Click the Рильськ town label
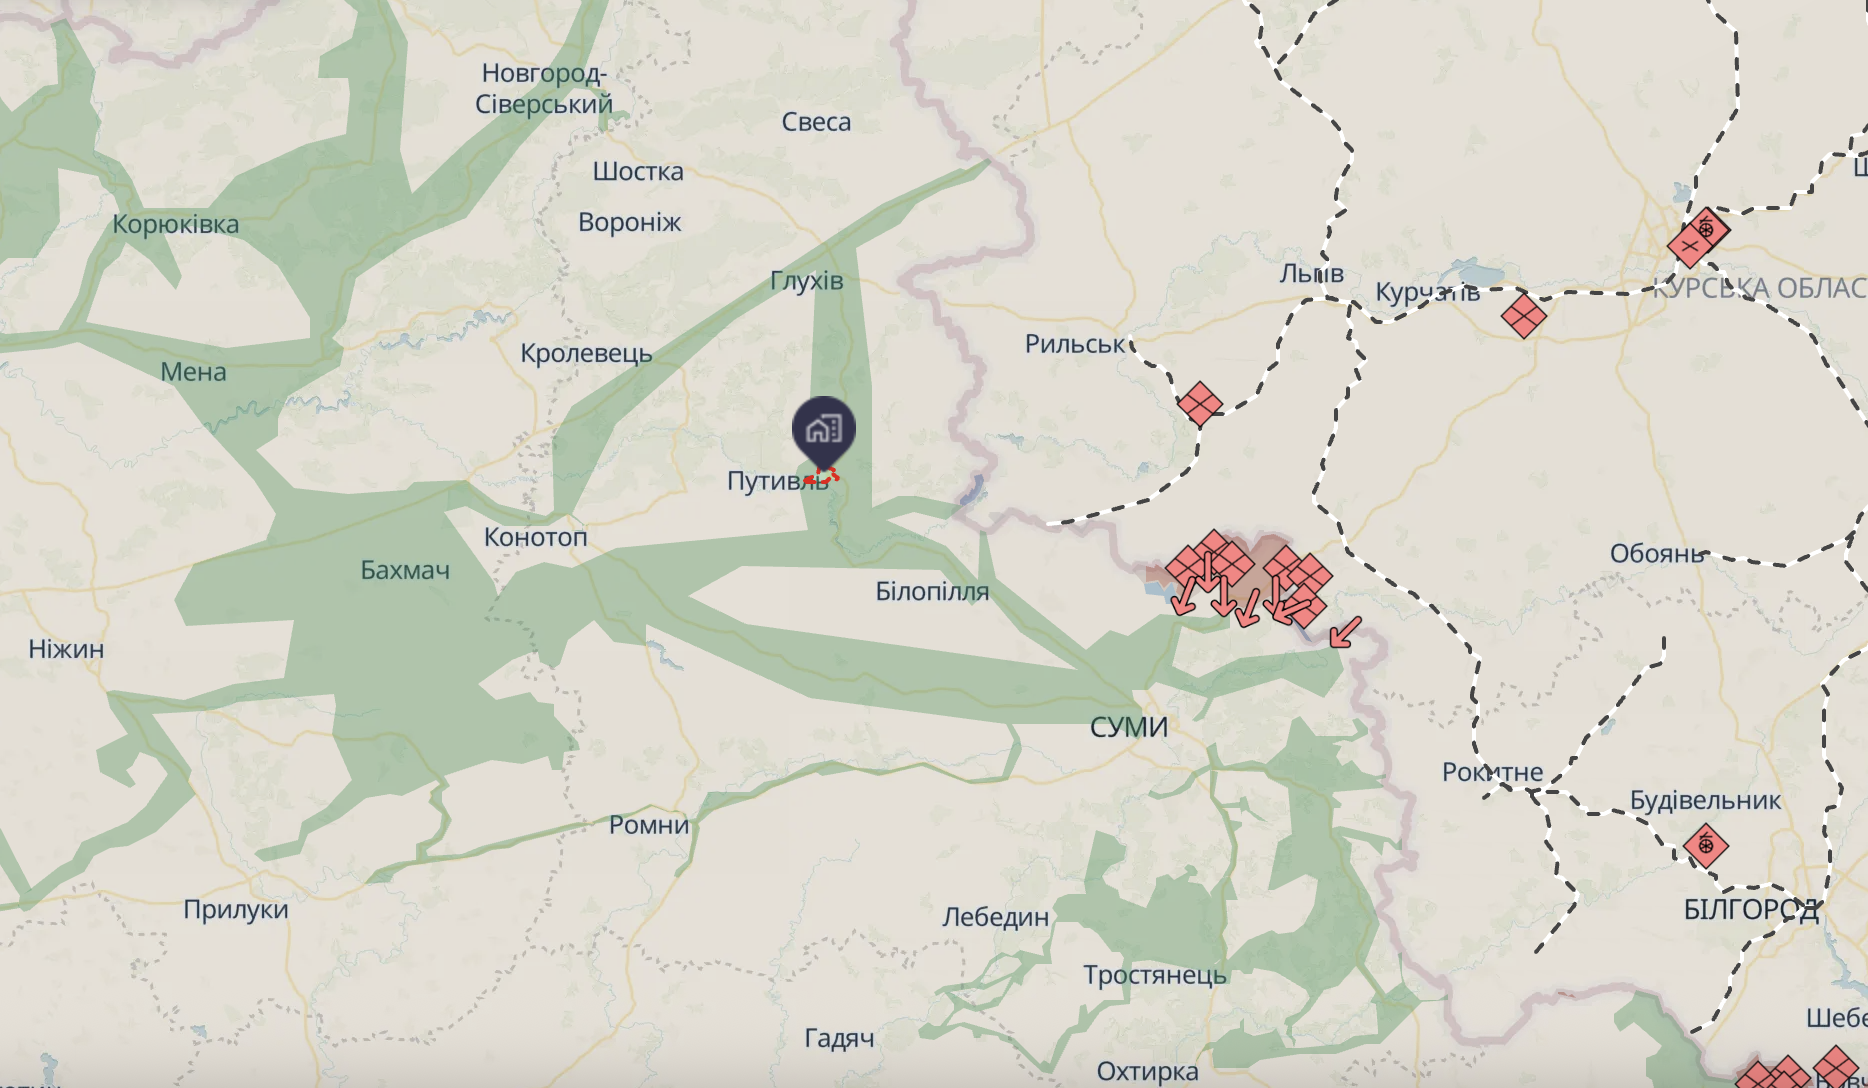The height and width of the screenshot is (1088, 1868). (1076, 344)
